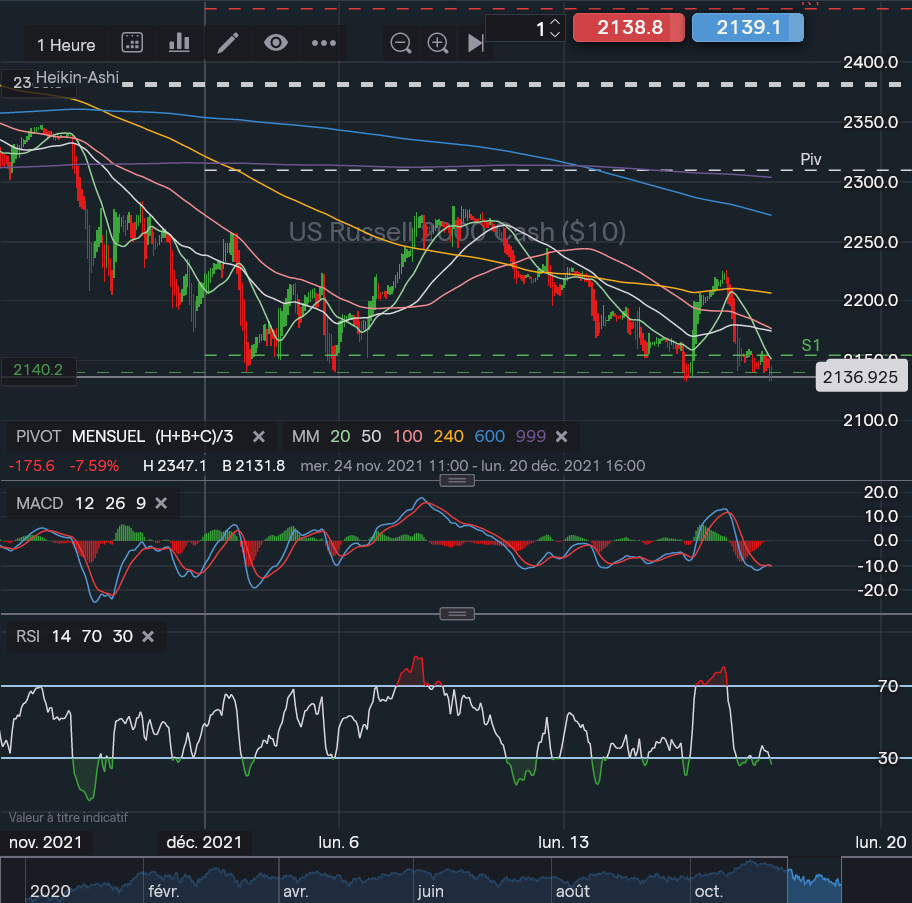The width and height of the screenshot is (912, 903).
Task: Open MACD indicator settings label
Action: (x=40, y=503)
